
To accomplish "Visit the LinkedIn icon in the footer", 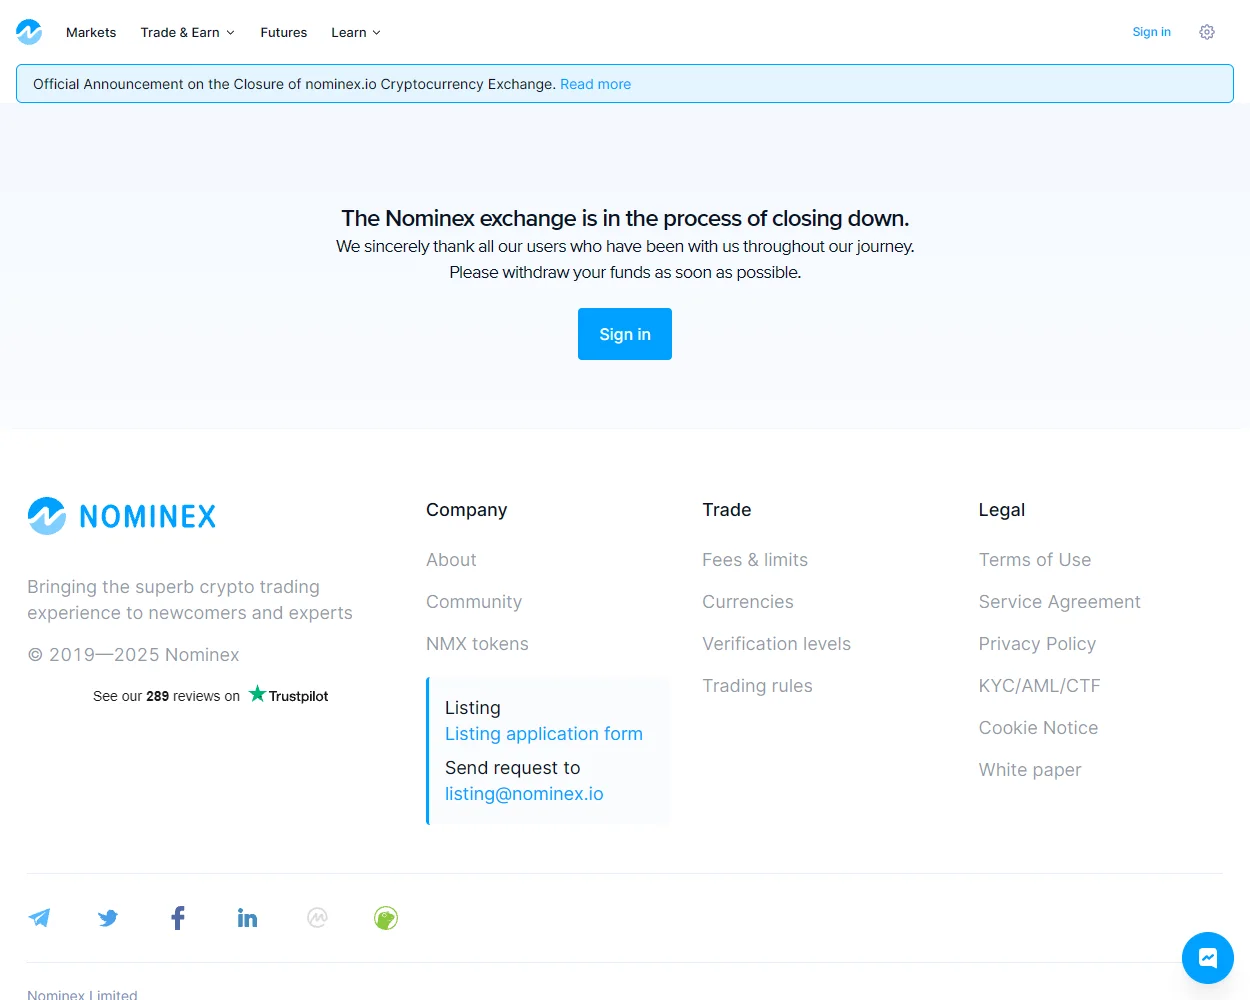I will point(247,917).
